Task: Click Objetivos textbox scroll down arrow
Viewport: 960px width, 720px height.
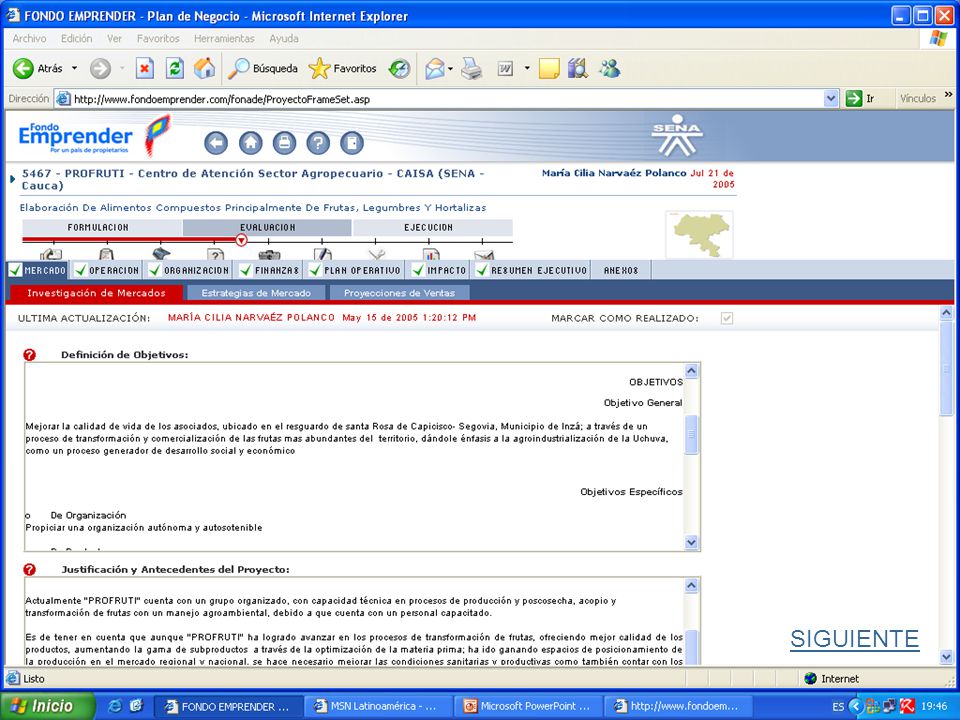Action: point(691,542)
